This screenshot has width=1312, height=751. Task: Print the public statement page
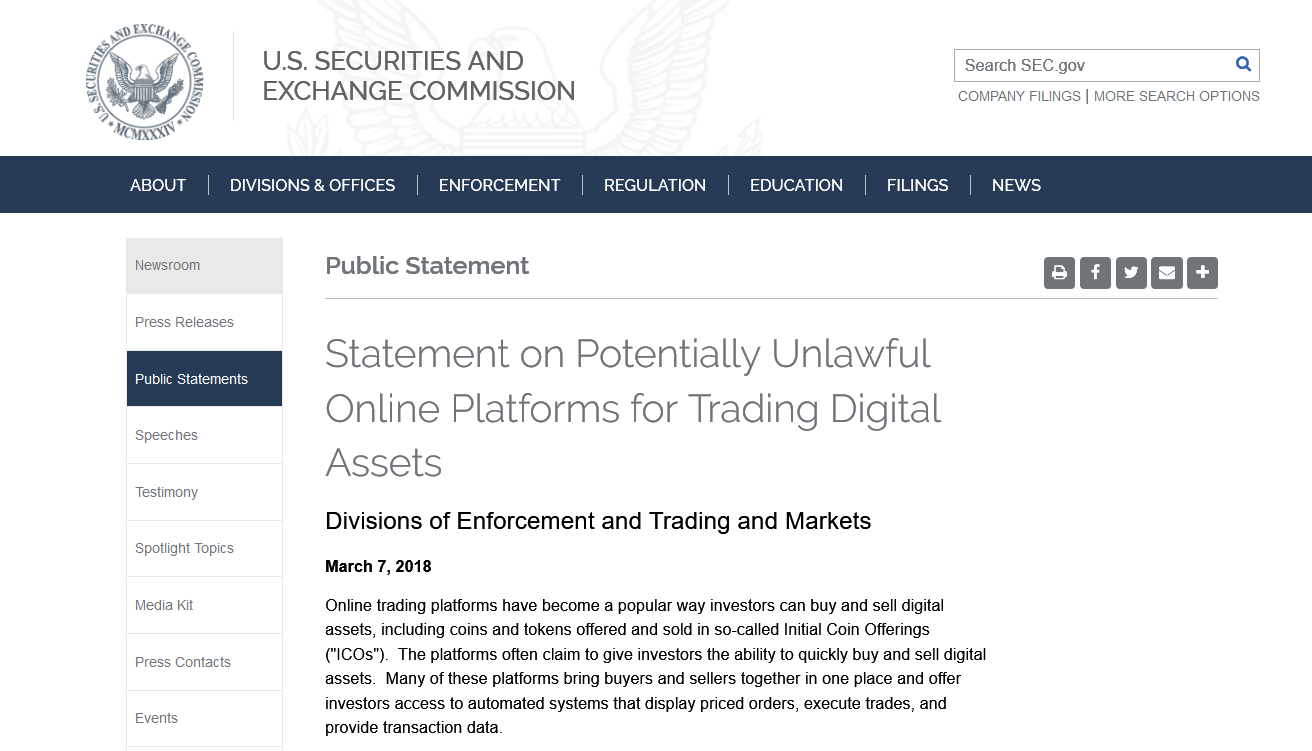coord(1059,272)
